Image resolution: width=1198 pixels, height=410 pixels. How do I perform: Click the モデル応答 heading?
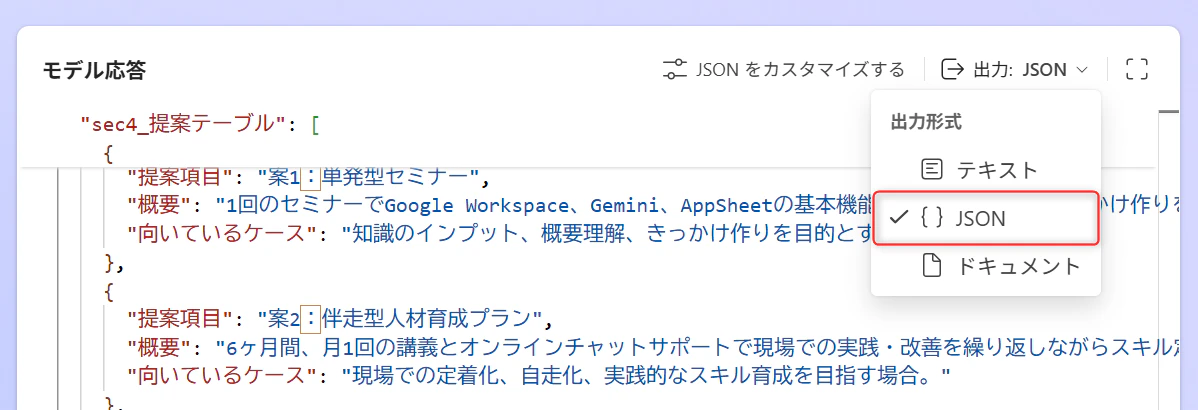tap(95, 70)
